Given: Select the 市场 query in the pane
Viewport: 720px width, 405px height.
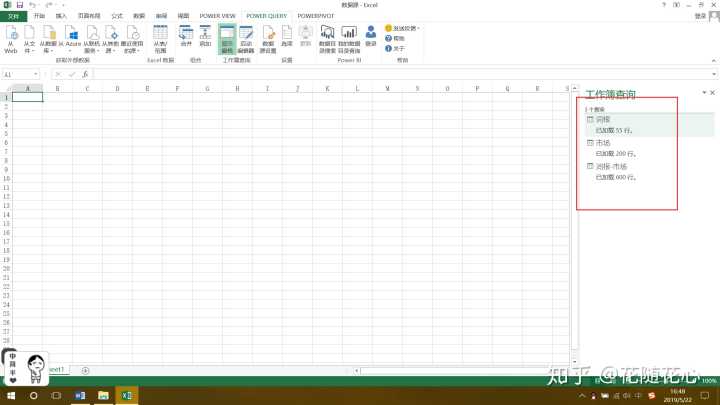Looking at the screenshot, I should point(603,143).
